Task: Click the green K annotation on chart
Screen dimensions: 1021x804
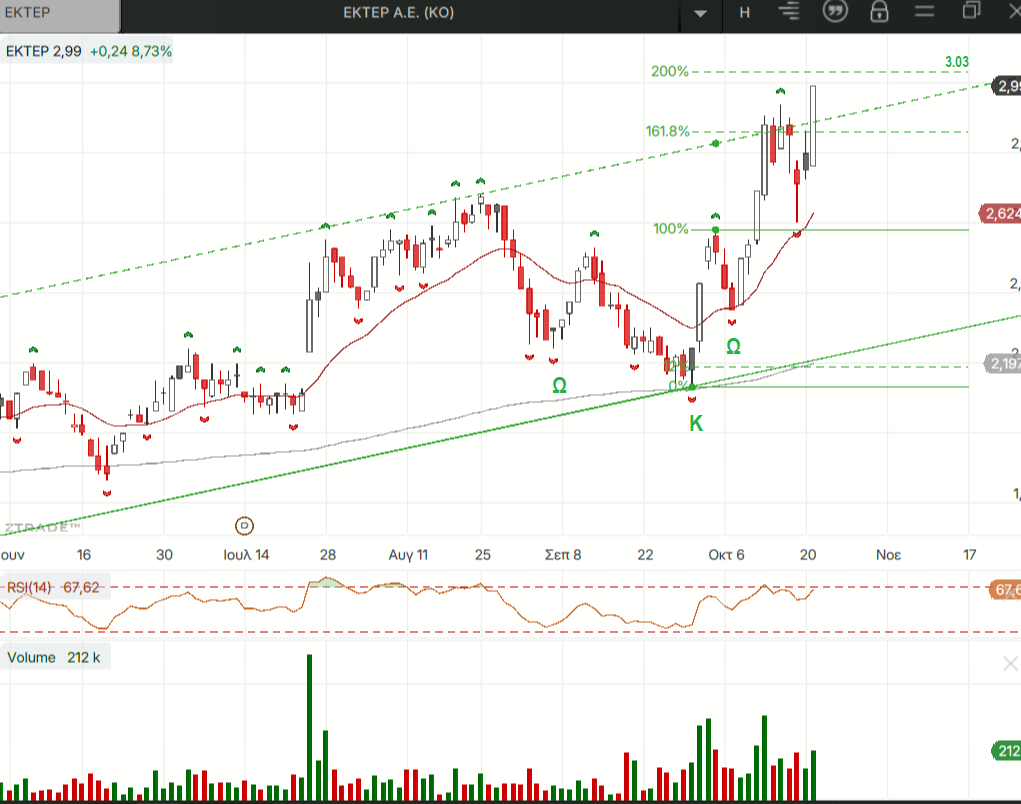Action: pyautogui.click(x=695, y=423)
